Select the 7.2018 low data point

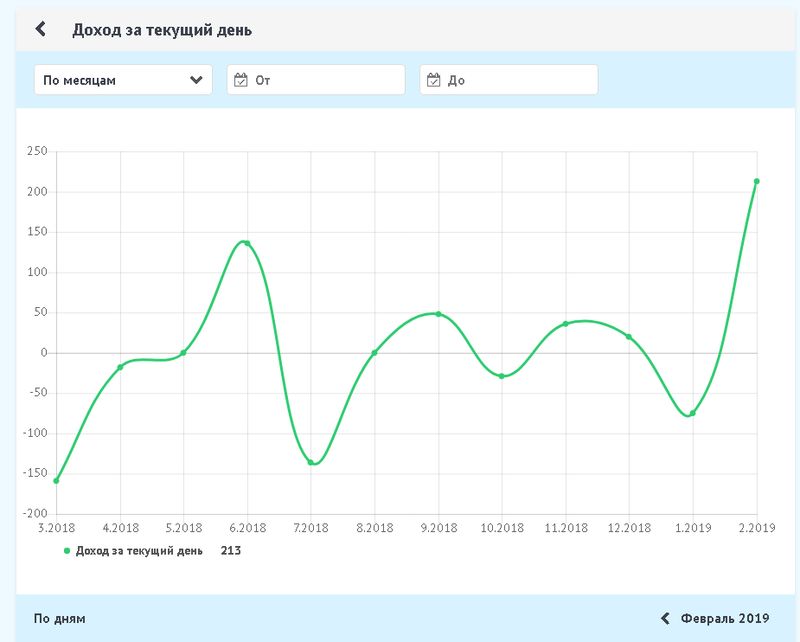click(x=311, y=462)
